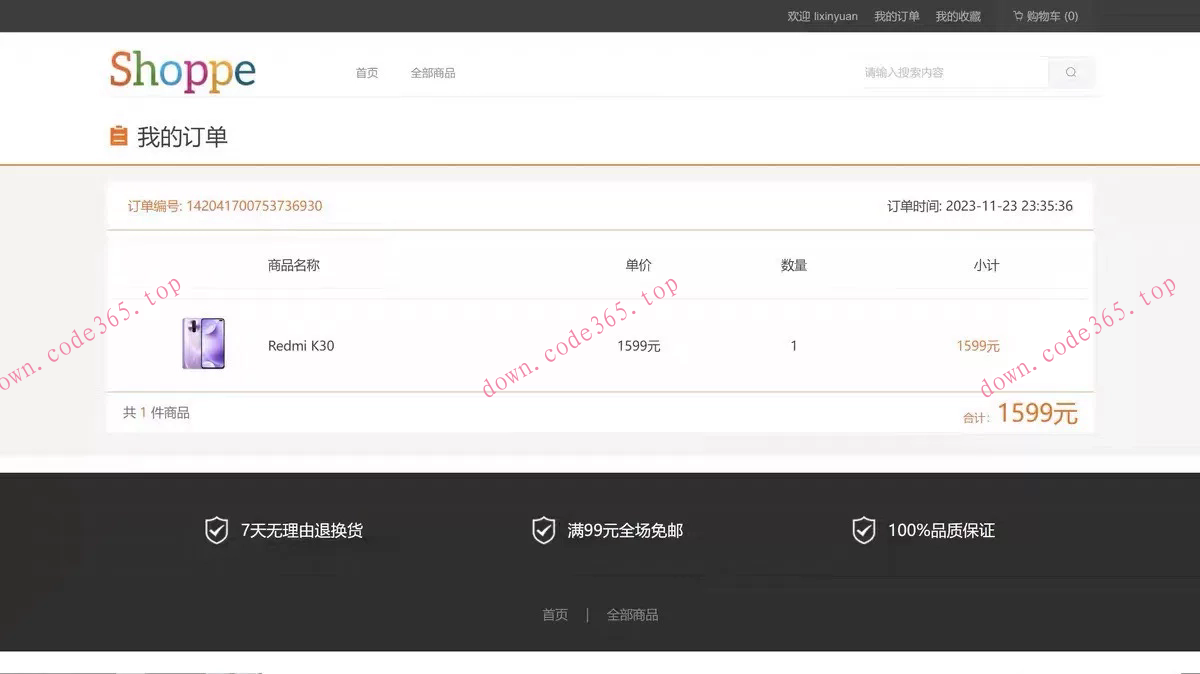The width and height of the screenshot is (1200, 674).
Task: Click order number 142041700753736930
Action: tap(252, 206)
